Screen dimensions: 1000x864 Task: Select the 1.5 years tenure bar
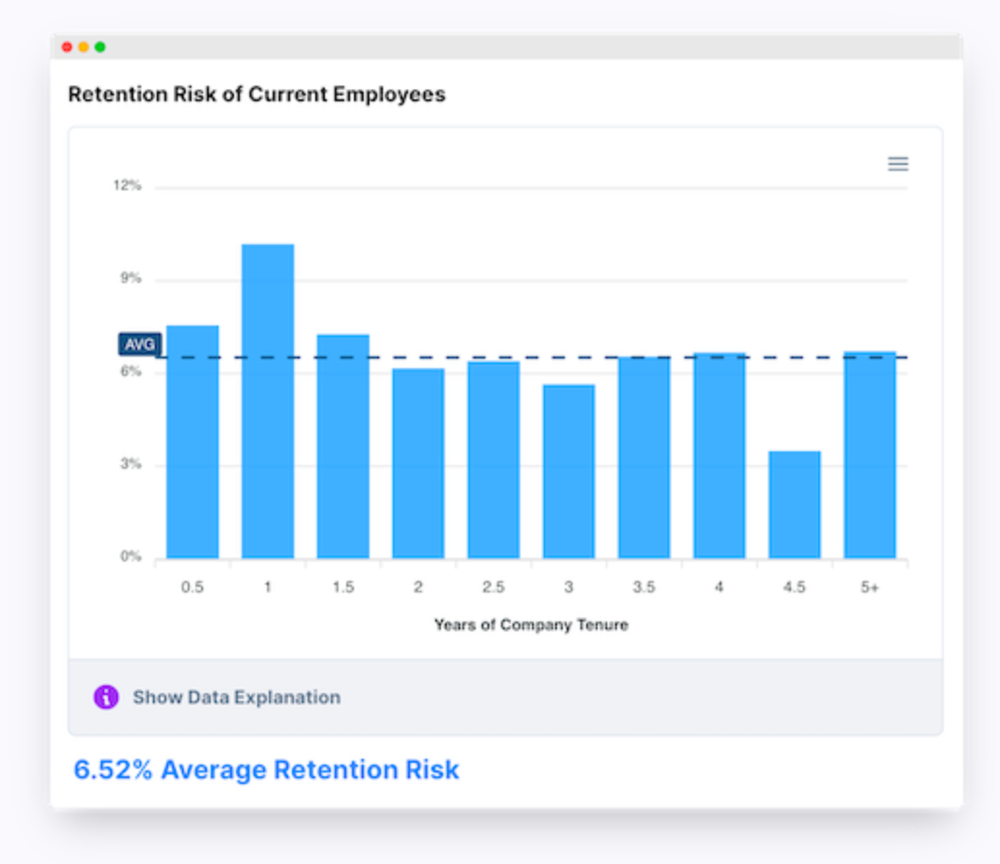tap(343, 446)
